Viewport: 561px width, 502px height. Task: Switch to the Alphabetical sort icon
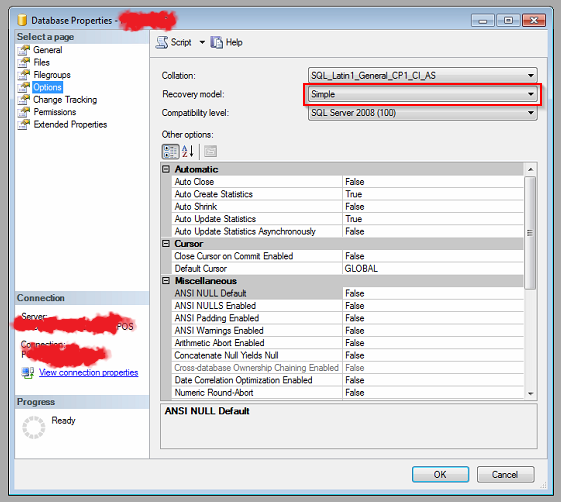[x=188, y=151]
